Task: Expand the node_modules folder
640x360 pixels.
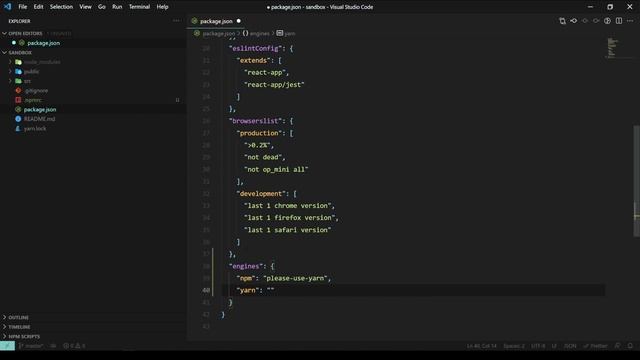Action: click(x=10, y=62)
